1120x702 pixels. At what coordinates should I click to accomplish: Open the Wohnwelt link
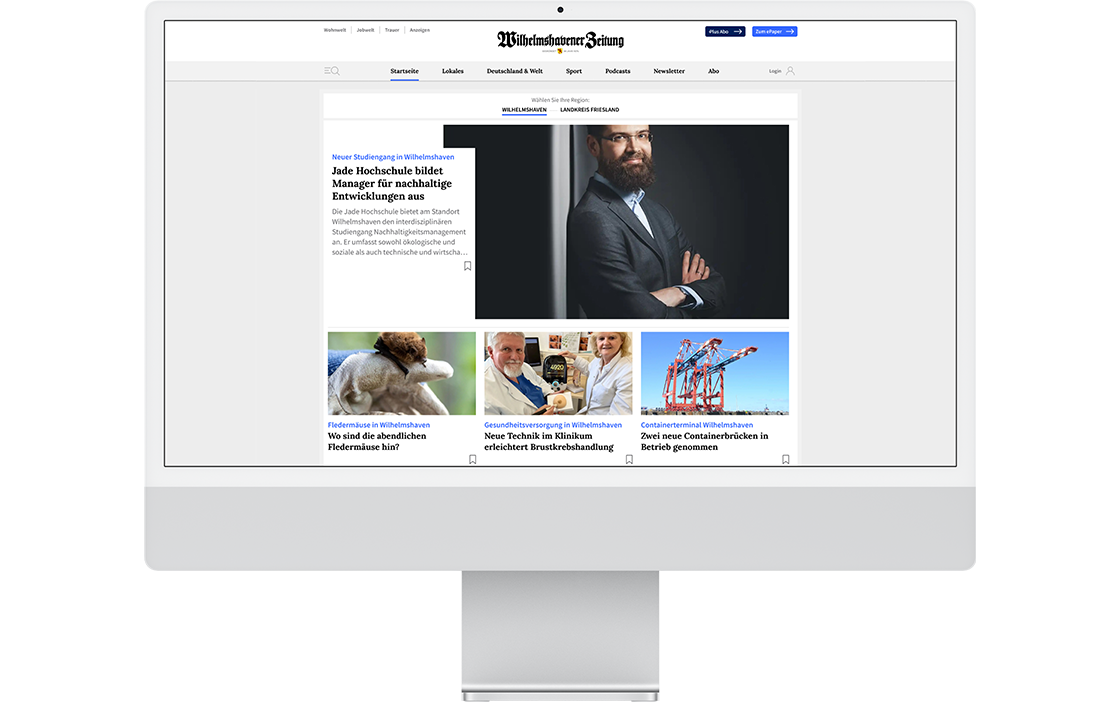[x=334, y=30]
